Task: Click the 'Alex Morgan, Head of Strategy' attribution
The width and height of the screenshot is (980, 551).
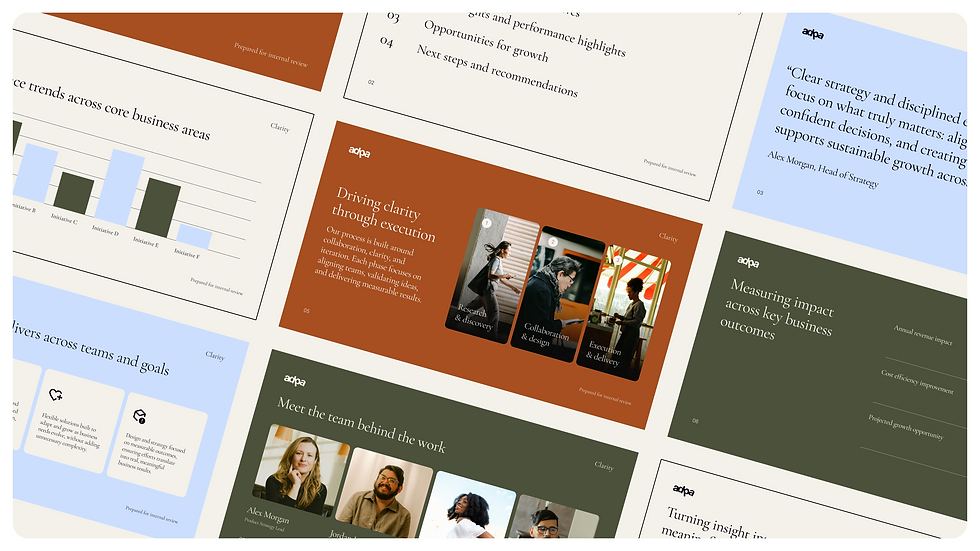Action: click(x=823, y=169)
